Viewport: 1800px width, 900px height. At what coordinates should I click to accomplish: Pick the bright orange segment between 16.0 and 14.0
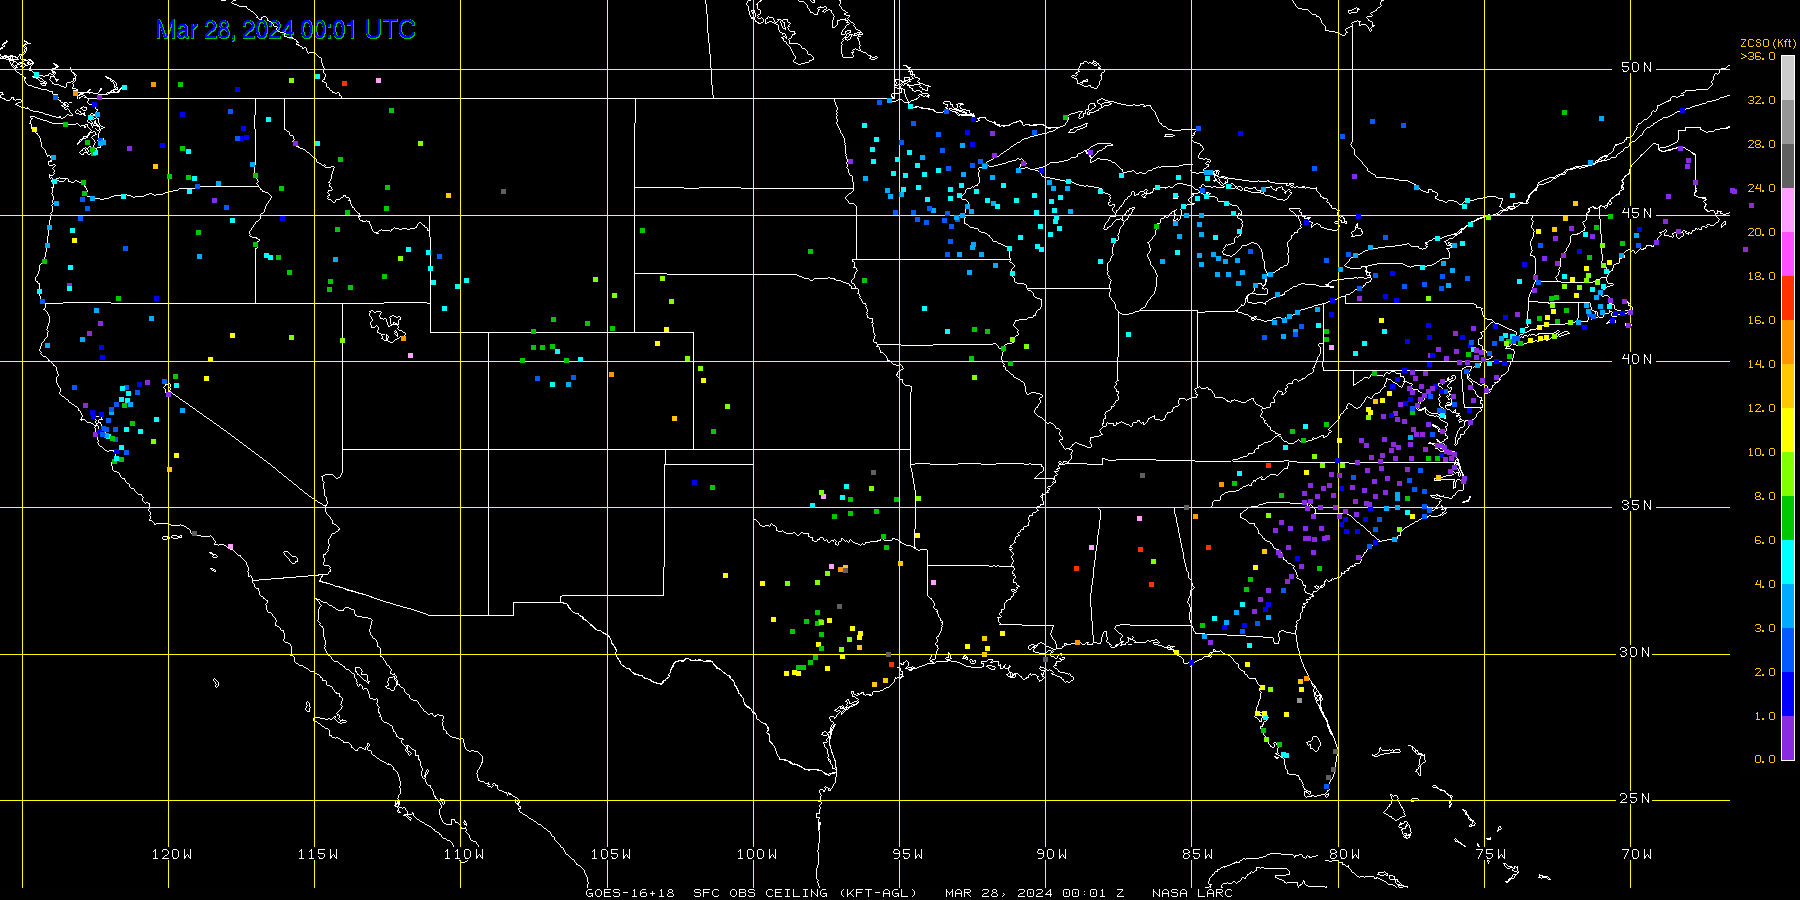(1788, 342)
